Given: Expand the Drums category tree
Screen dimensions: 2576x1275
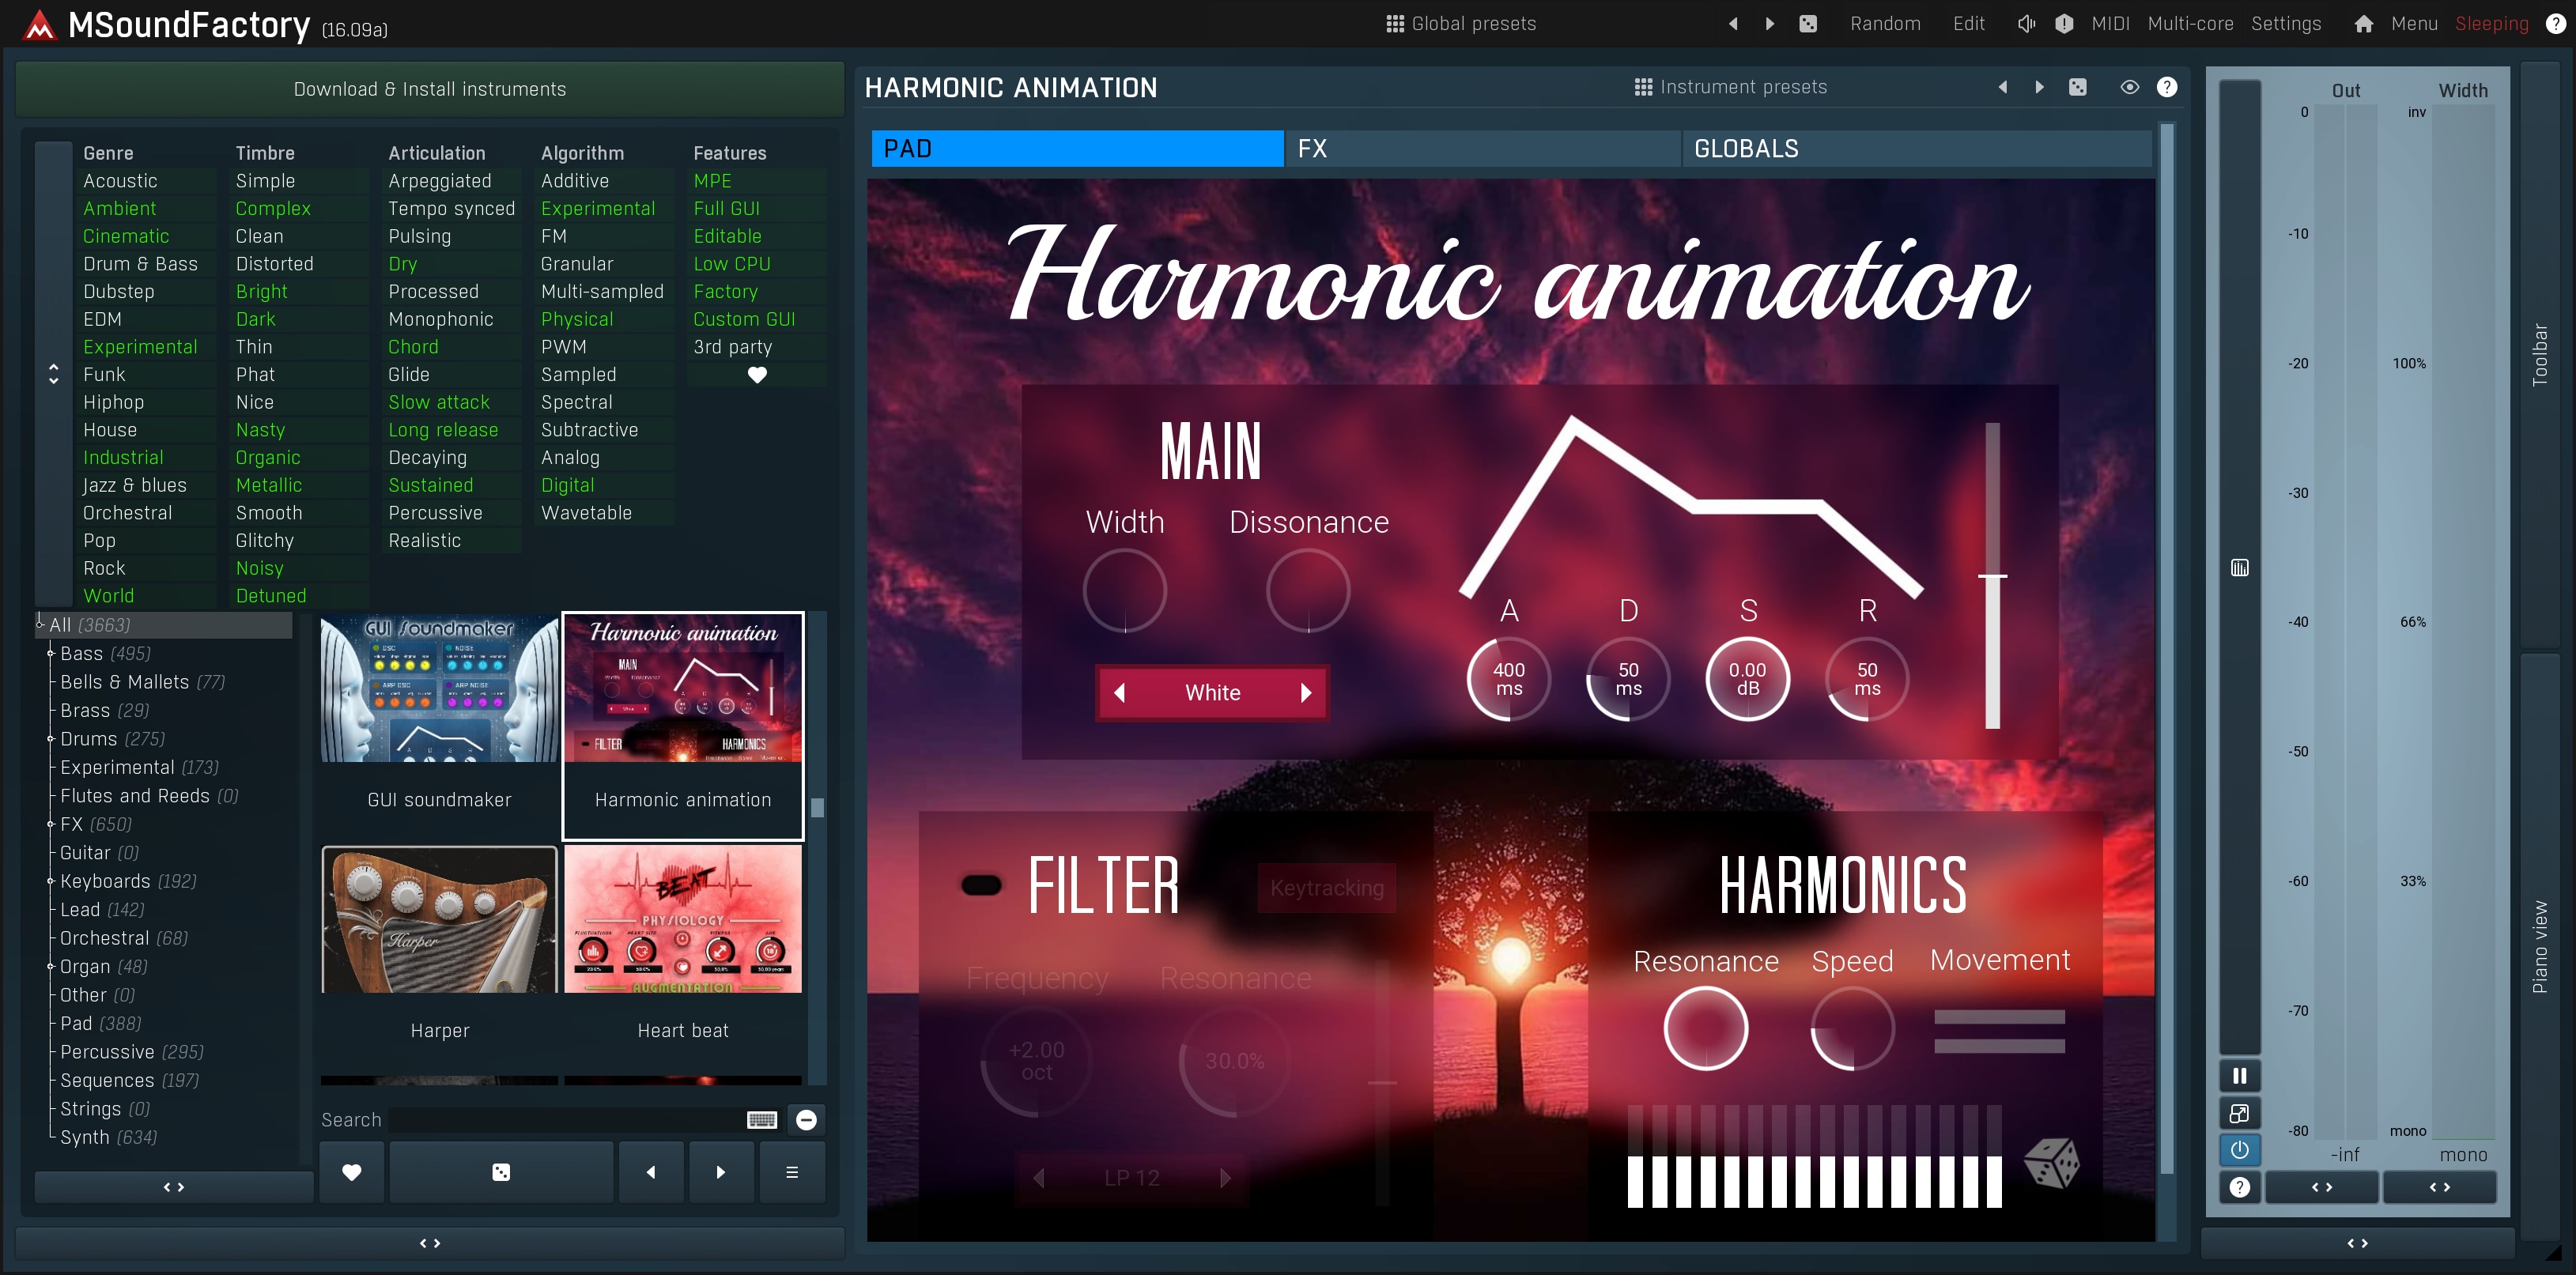Looking at the screenshot, I should point(51,739).
